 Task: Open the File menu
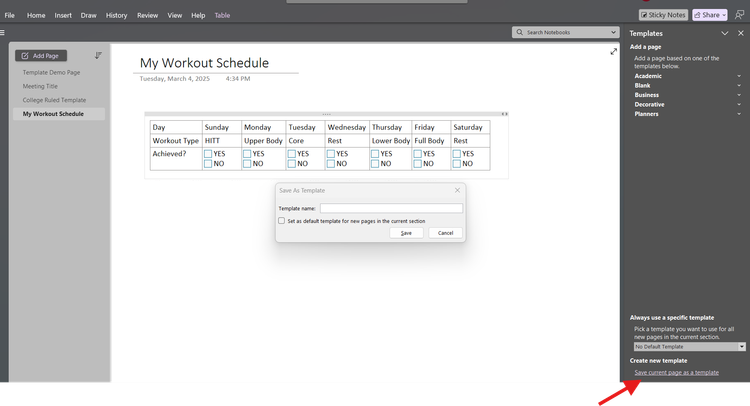tap(10, 15)
